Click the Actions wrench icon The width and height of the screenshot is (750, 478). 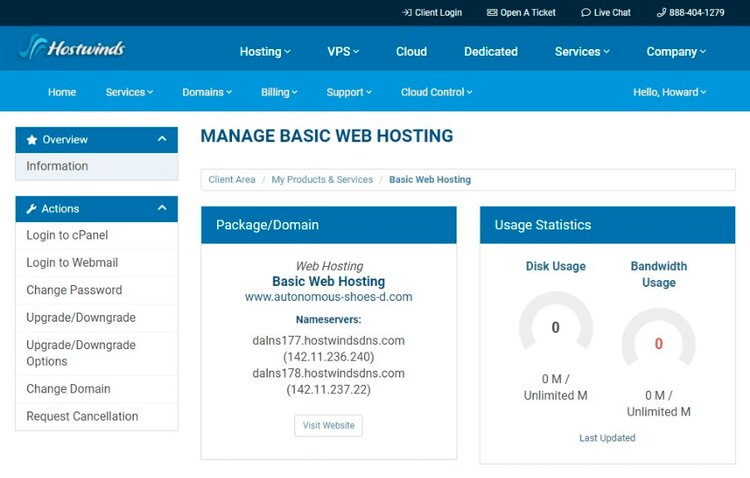pos(32,209)
